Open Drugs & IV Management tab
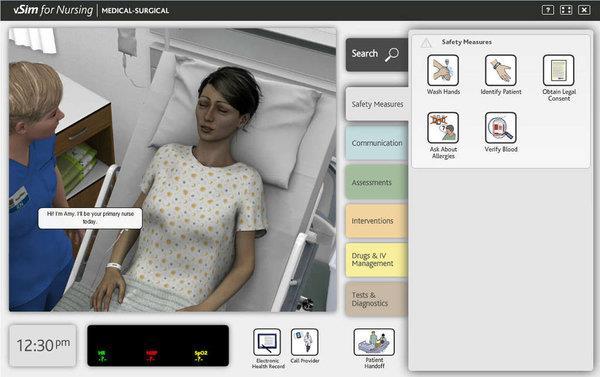 pyautogui.click(x=377, y=260)
